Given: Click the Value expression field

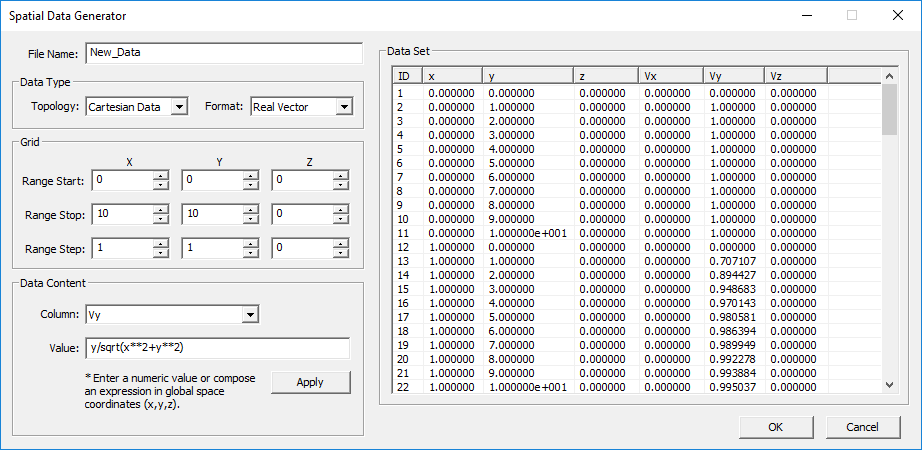Looking at the screenshot, I should pyautogui.click(x=217, y=348).
